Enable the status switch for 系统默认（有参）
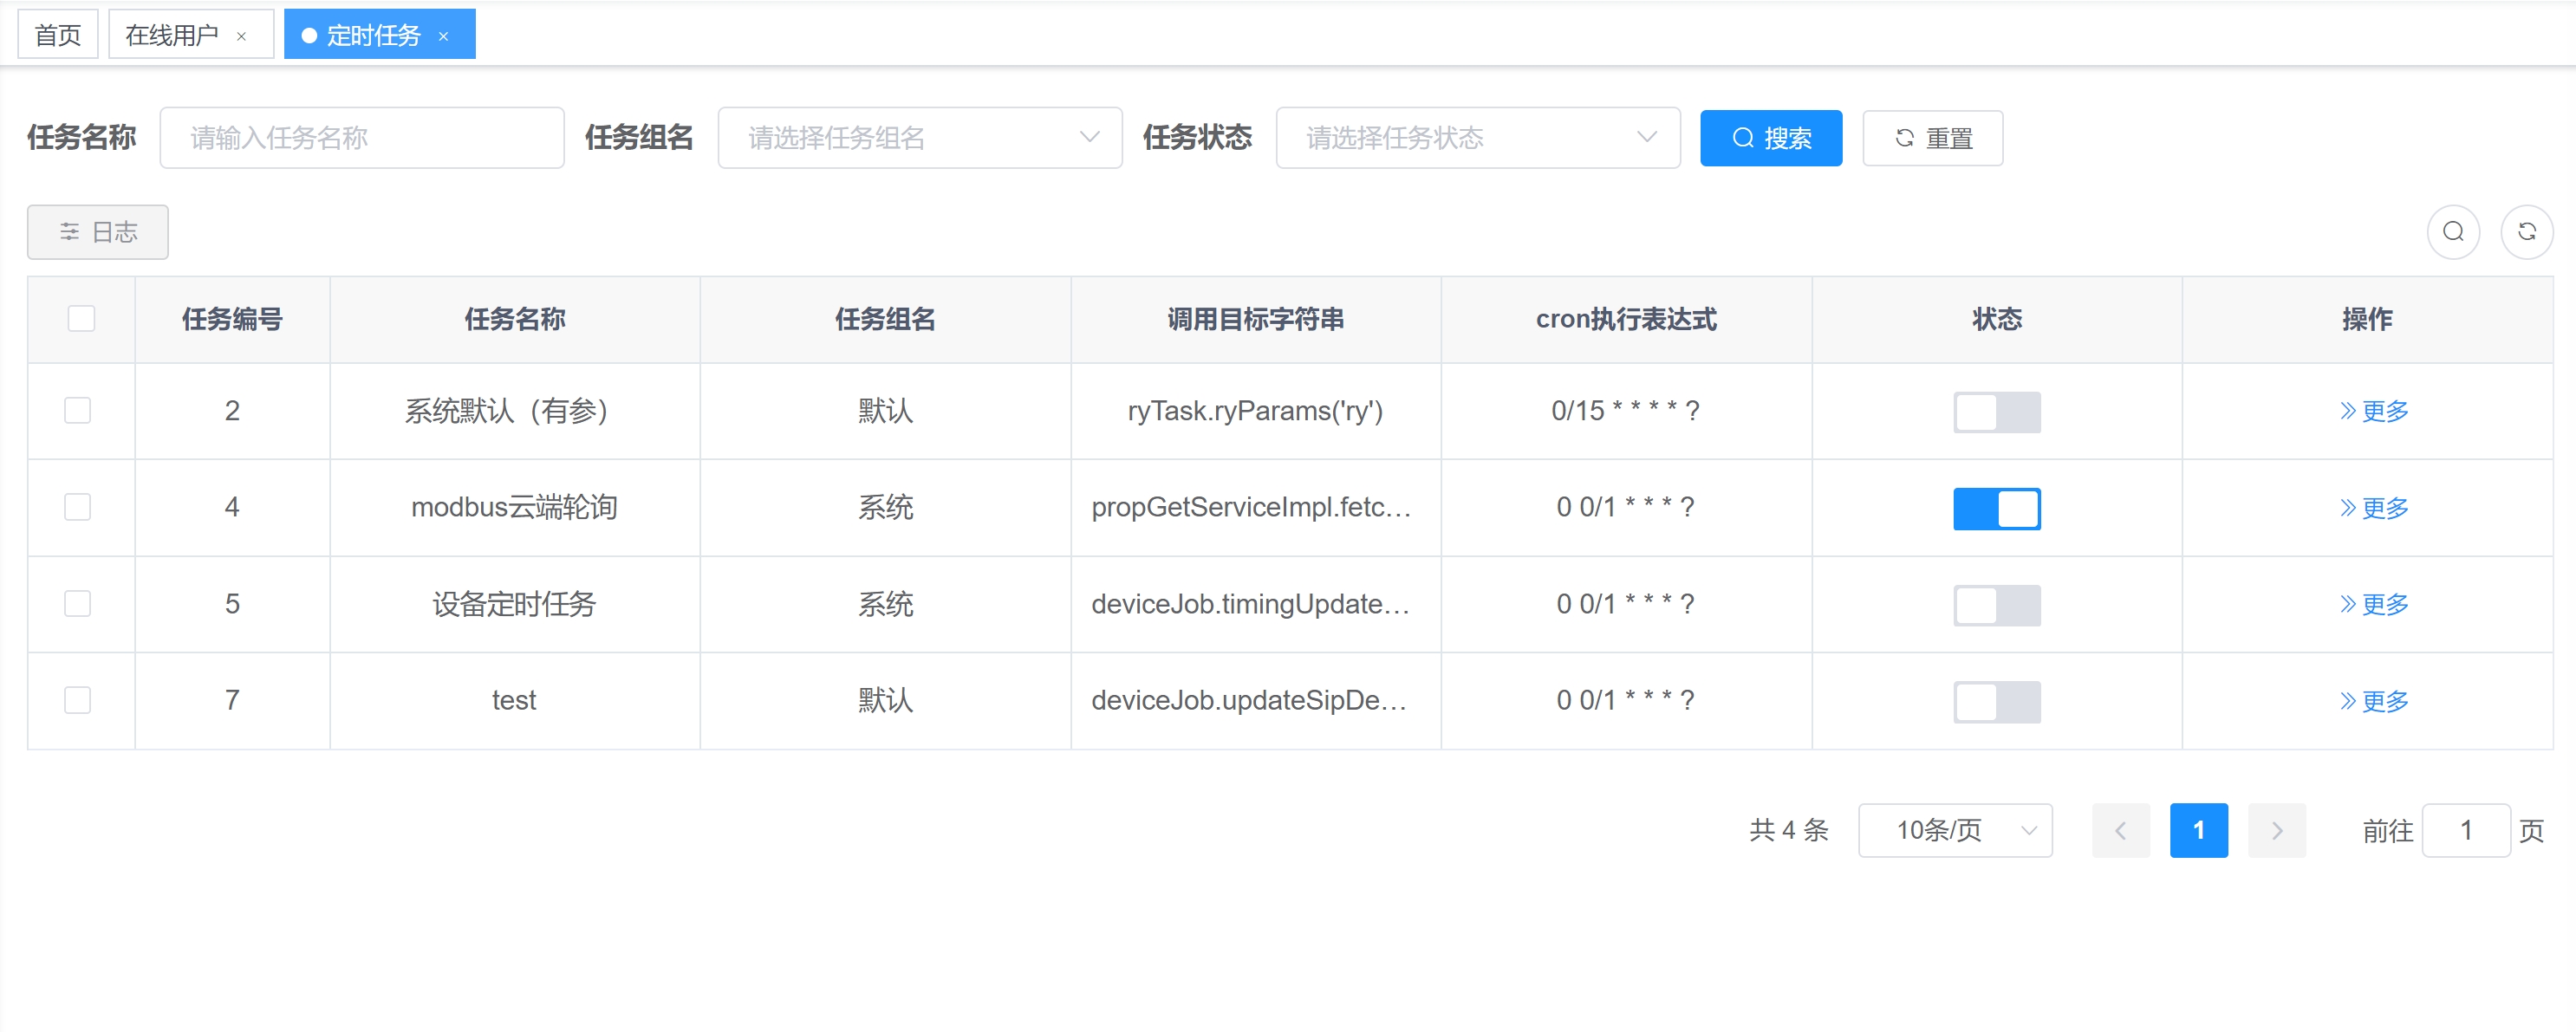This screenshot has height=1032, width=2576. click(1997, 412)
